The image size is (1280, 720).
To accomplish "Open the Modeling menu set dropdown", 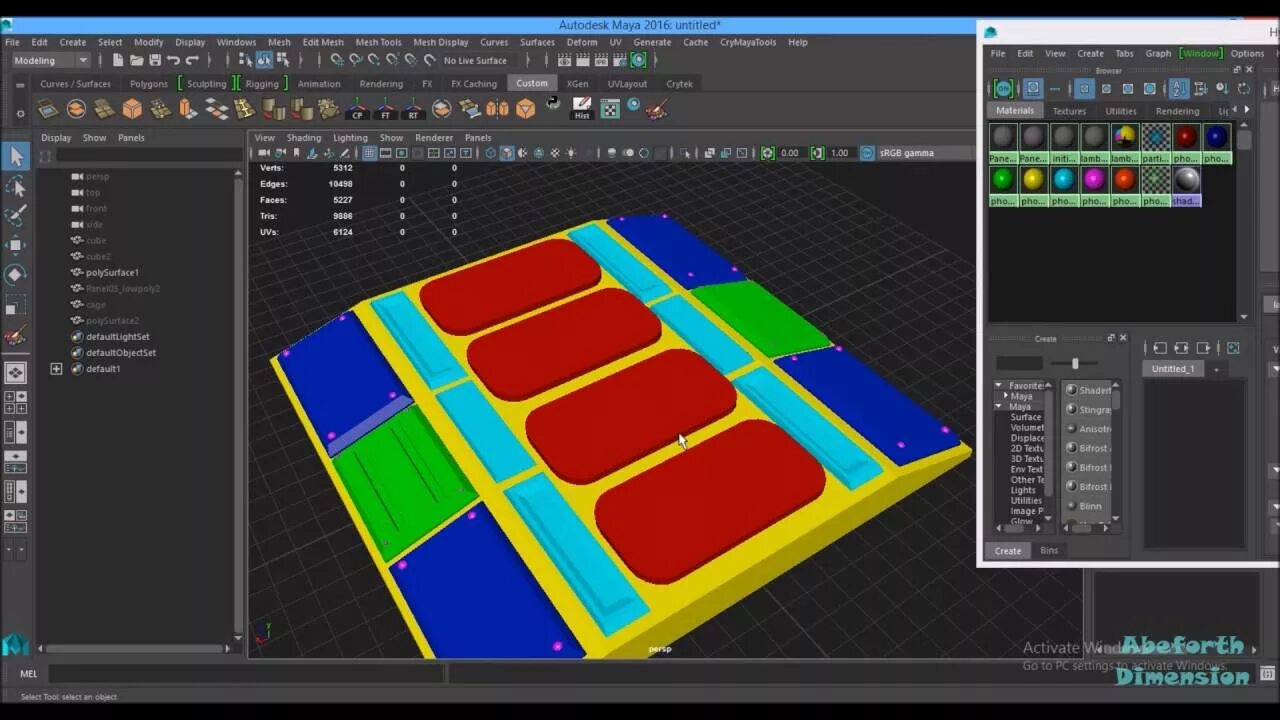I will (50, 60).
